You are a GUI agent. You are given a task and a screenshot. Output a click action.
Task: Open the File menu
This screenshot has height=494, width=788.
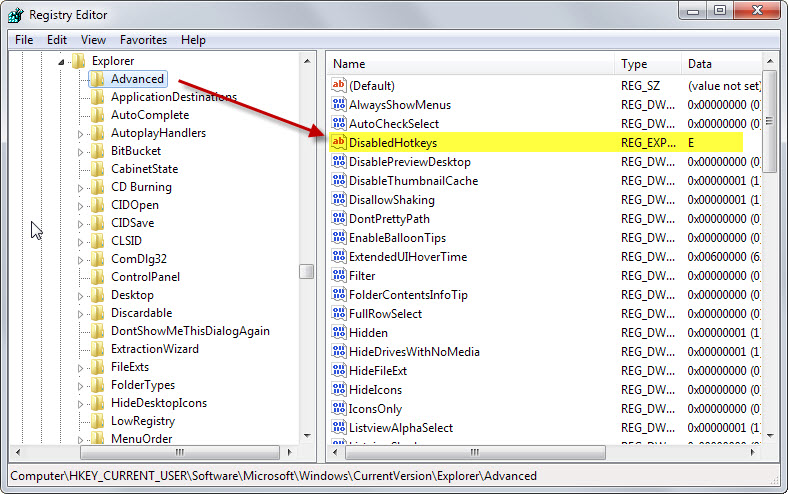click(x=24, y=40)
